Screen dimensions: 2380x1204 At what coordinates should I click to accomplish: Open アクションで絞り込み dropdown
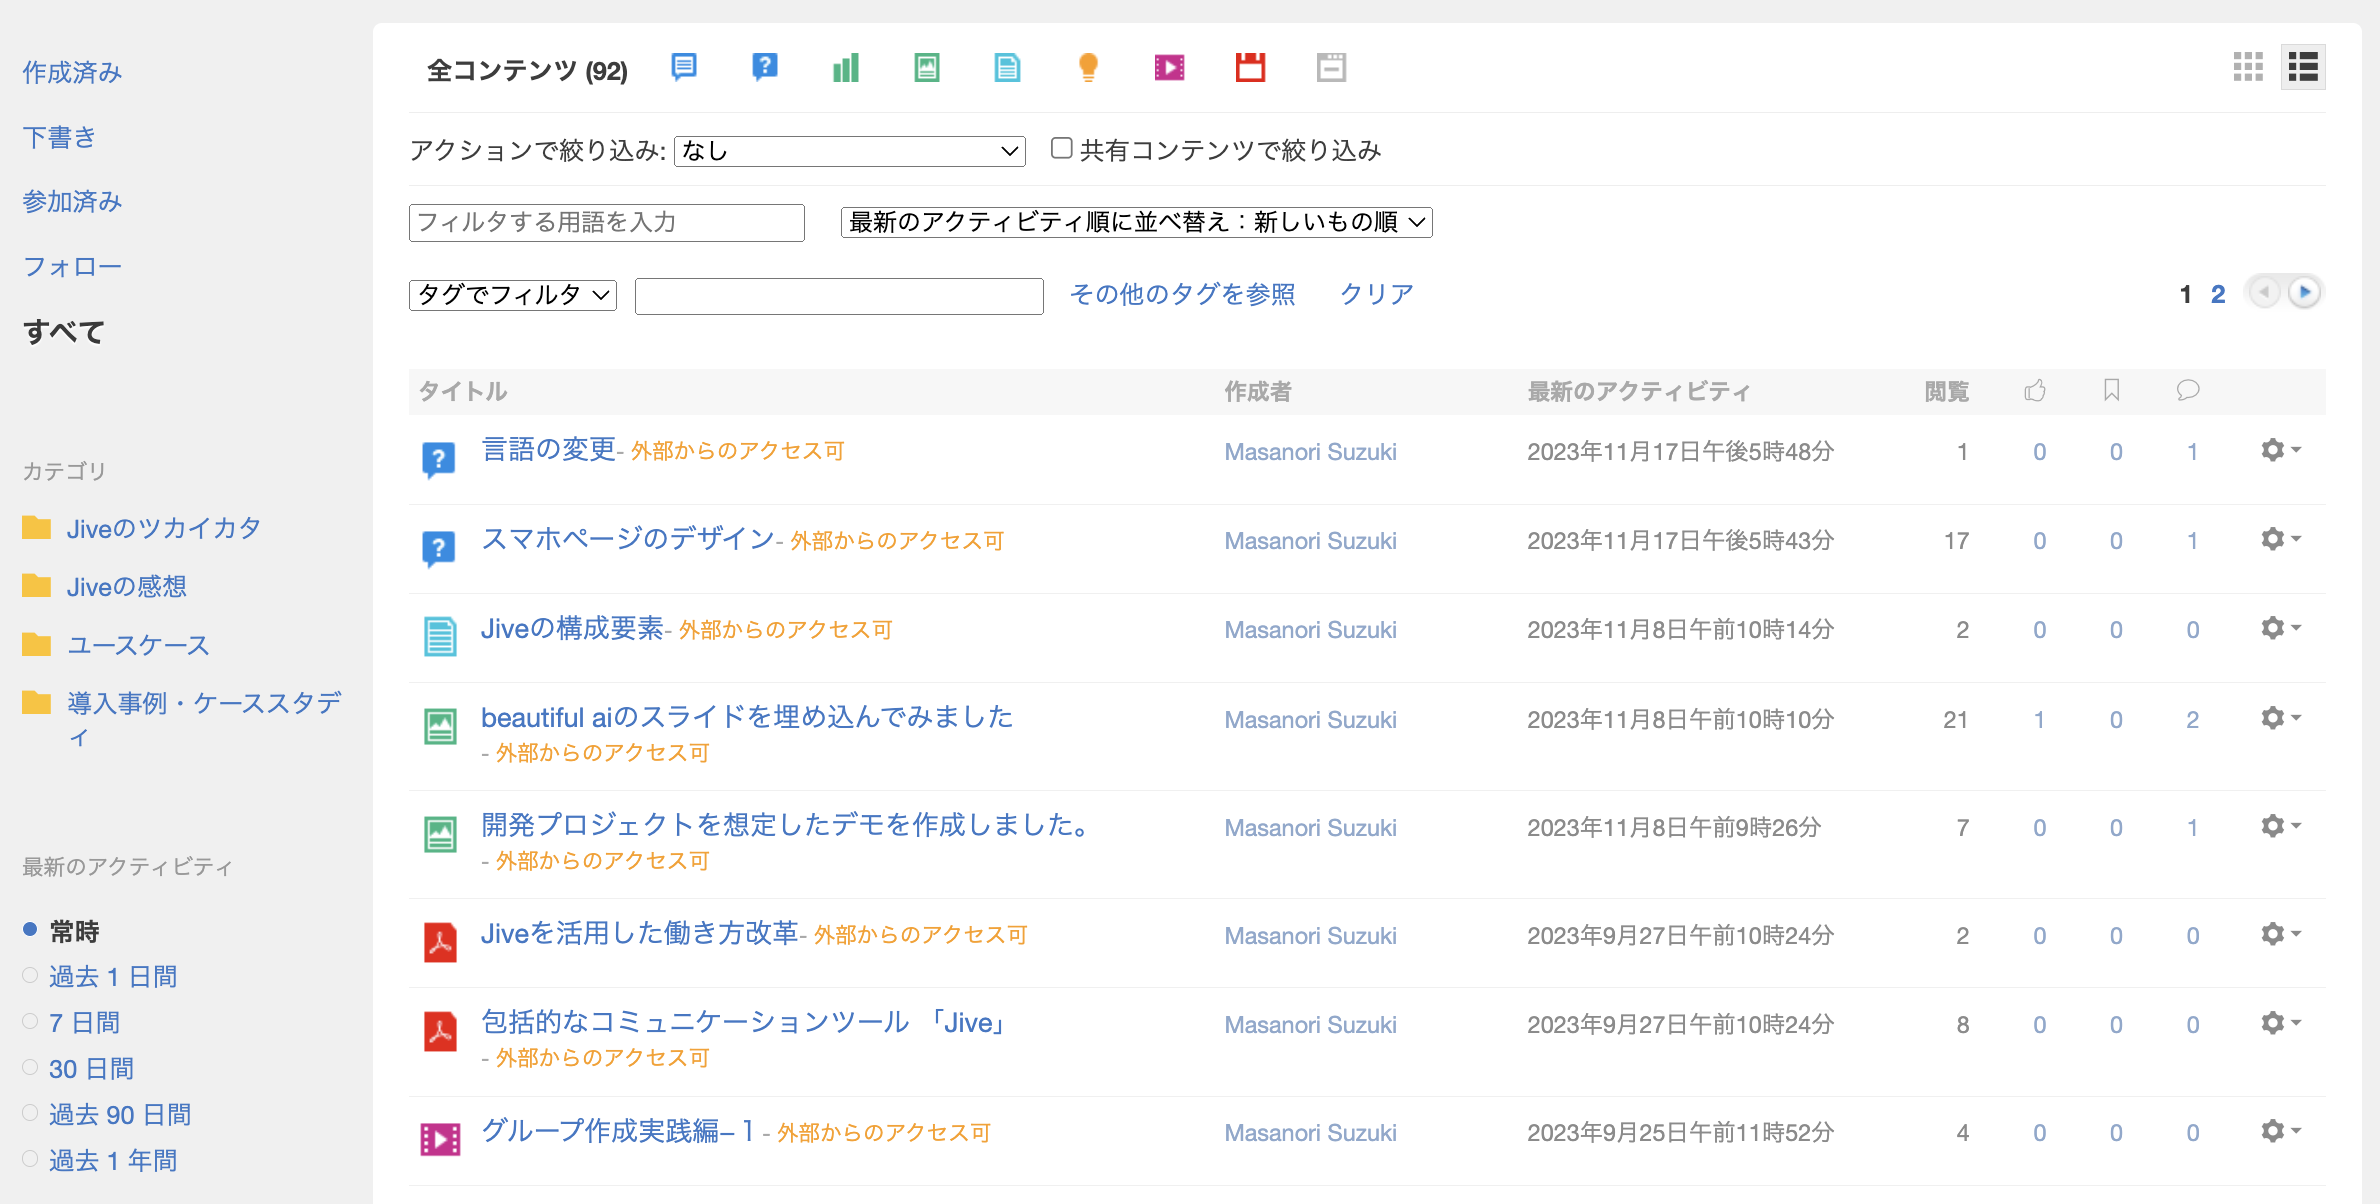click(849, 151)
